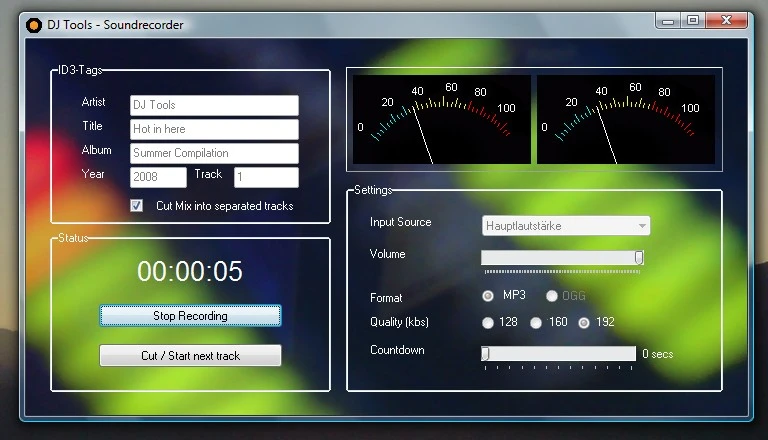This screenshot has height=440, width=768.
Task: Click the Album field with Summer Compilation
Action: (214, 153)
